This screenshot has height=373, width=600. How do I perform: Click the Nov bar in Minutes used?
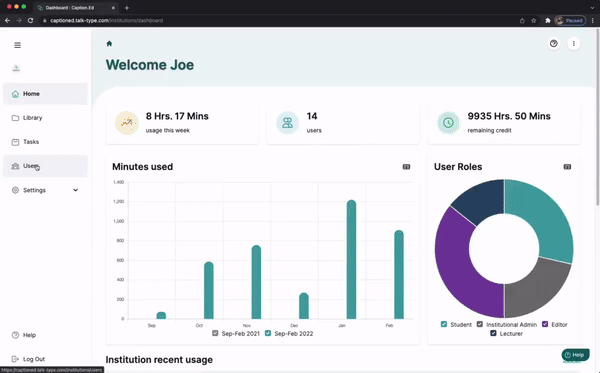(256, 282)
